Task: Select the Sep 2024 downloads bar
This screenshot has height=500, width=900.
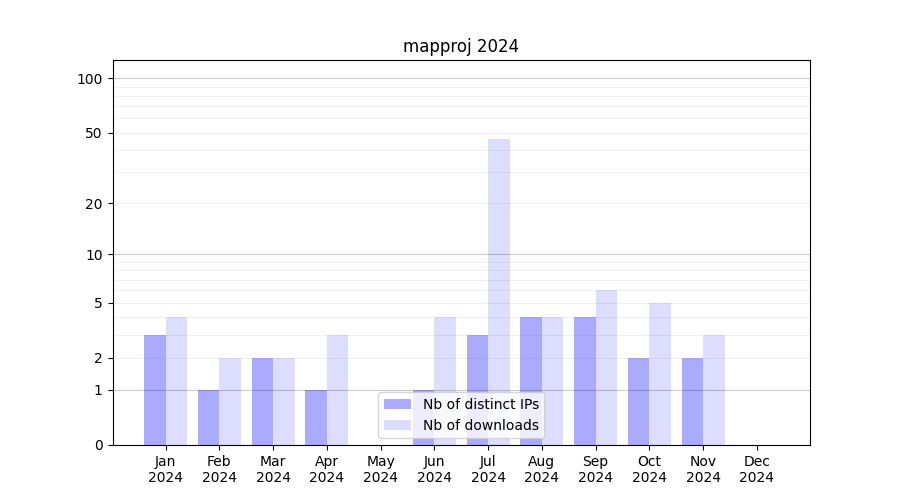Action: tap(606, 367)
